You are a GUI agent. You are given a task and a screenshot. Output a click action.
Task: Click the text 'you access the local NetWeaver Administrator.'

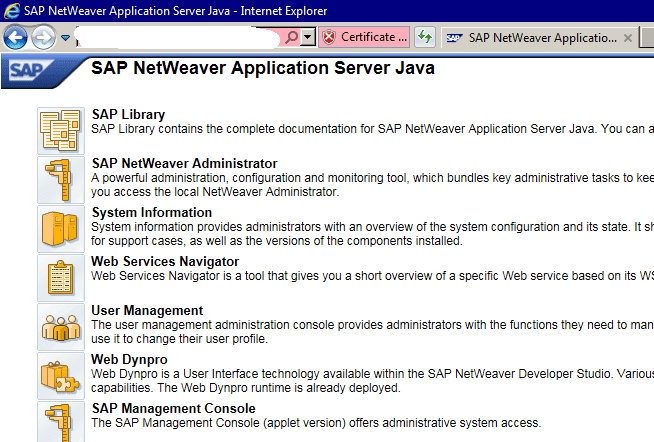point(215,192)
